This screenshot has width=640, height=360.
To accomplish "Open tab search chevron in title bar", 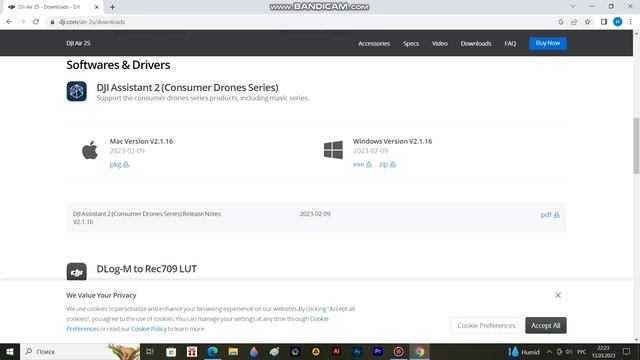I will click(573, 7).
